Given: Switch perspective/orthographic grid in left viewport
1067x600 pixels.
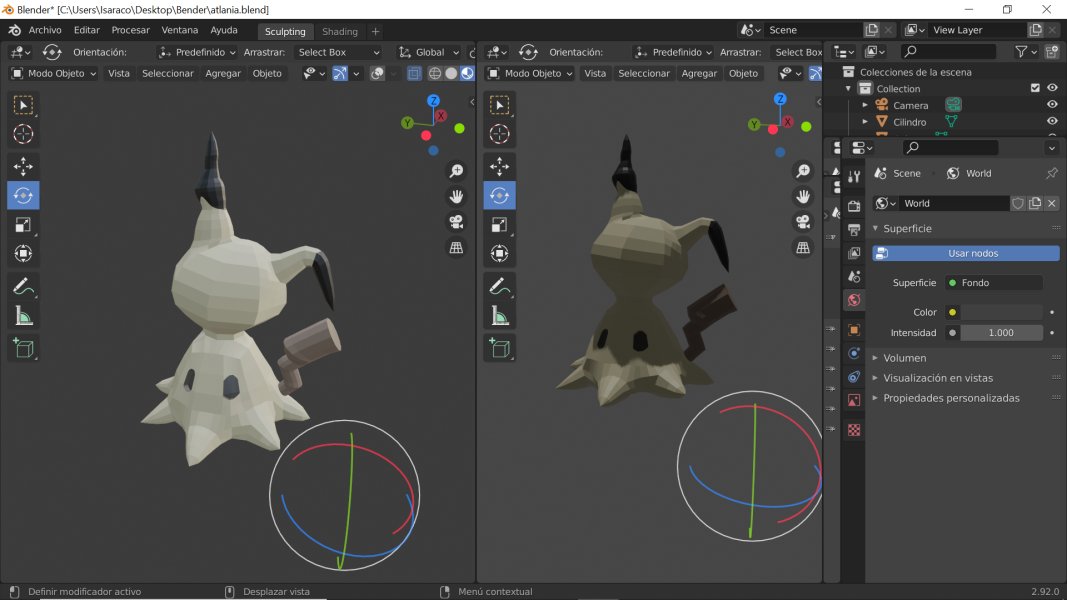Looking at the screenshot, I should pyautogui.click(x=456, y=248).
